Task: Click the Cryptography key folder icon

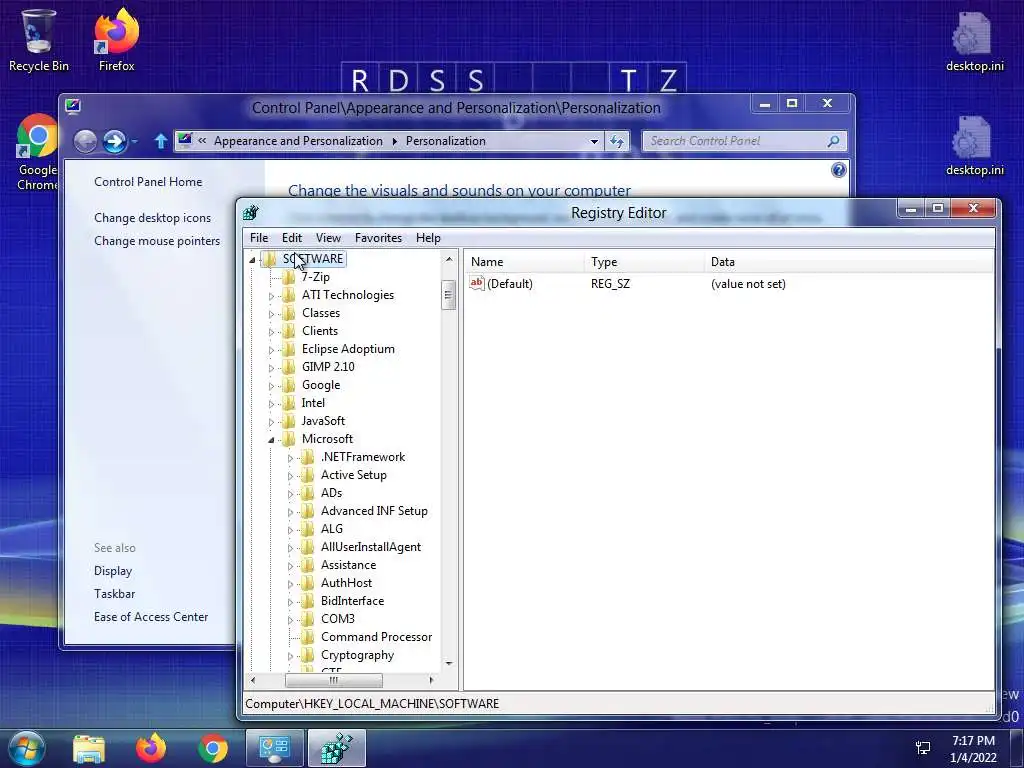Action: (x=308, y=655)
